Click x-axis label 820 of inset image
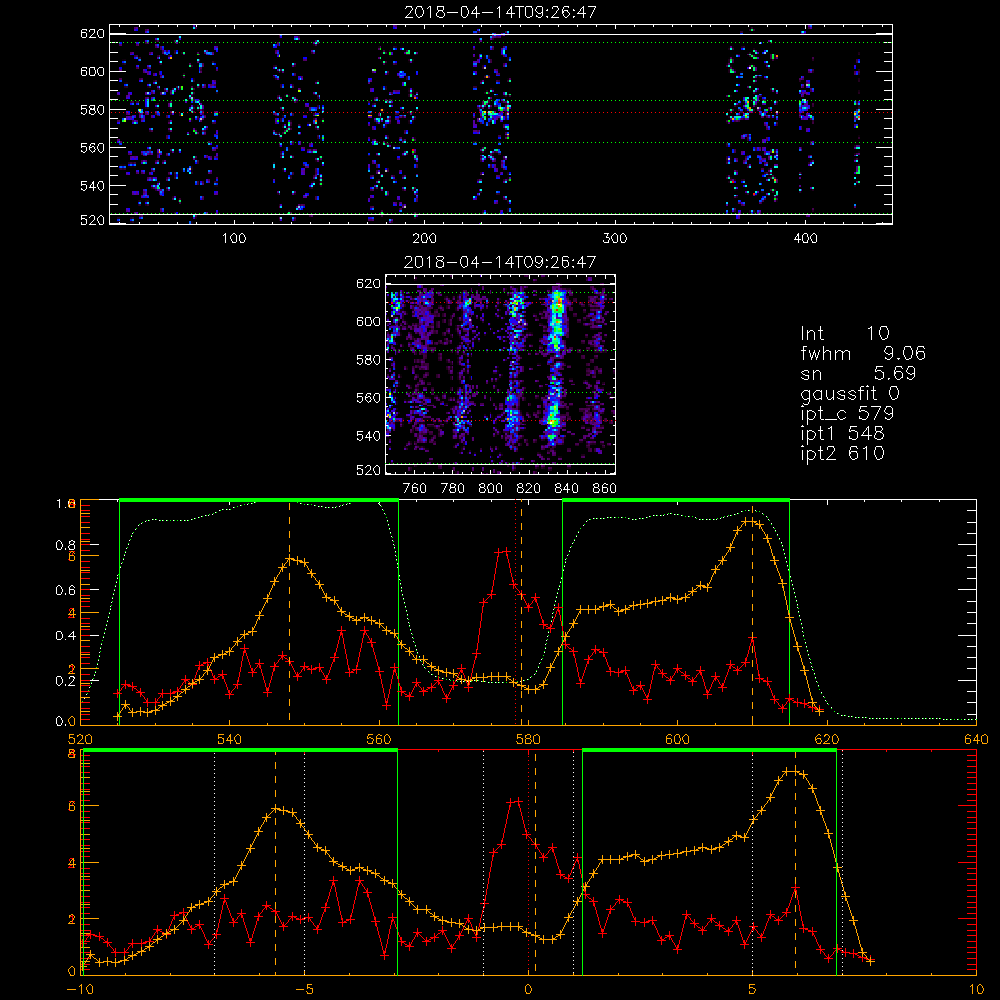Screen dimensions: 1000x1000 point(529,489)
